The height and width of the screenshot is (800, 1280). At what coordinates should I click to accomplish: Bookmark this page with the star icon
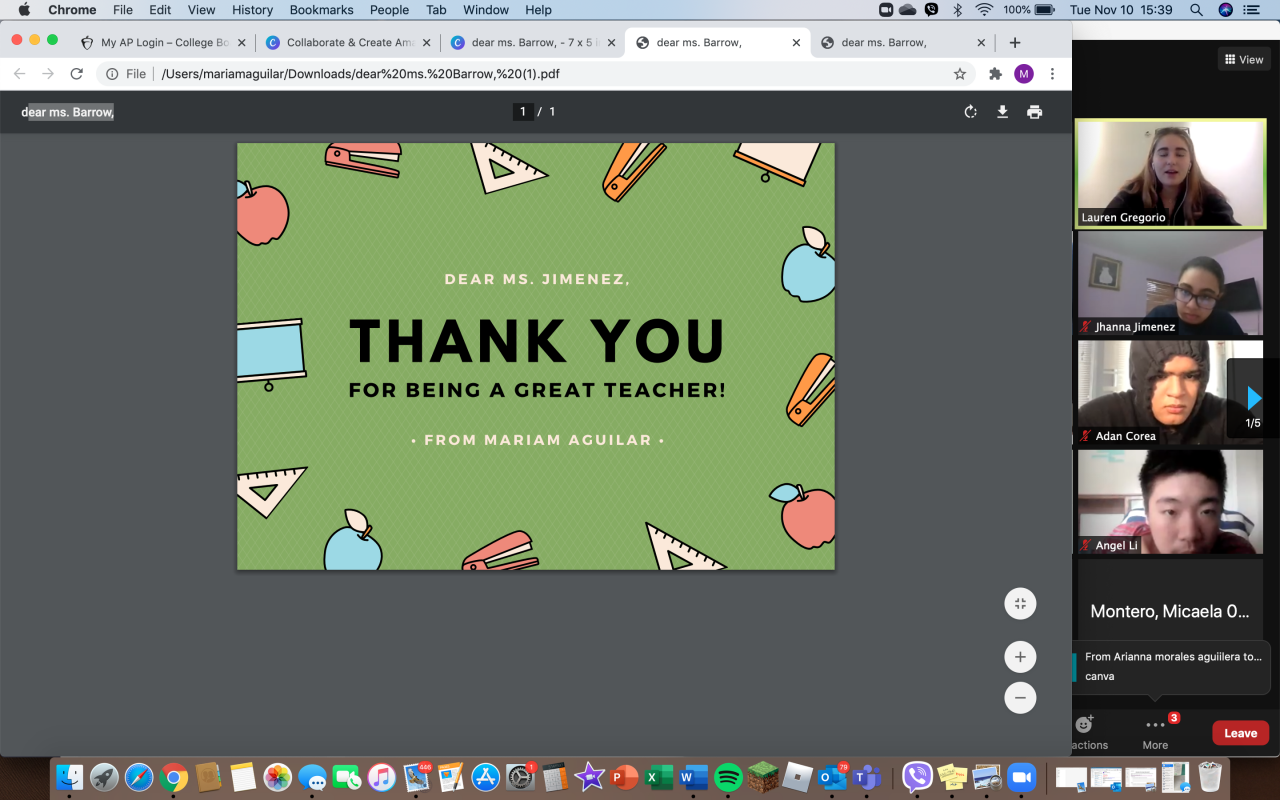(960, 74)
